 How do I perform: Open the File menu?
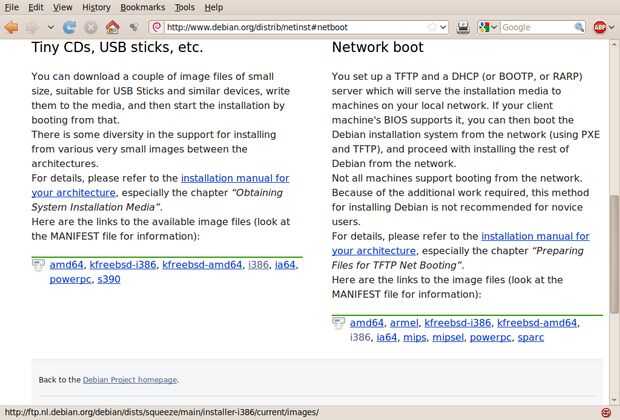11,7
